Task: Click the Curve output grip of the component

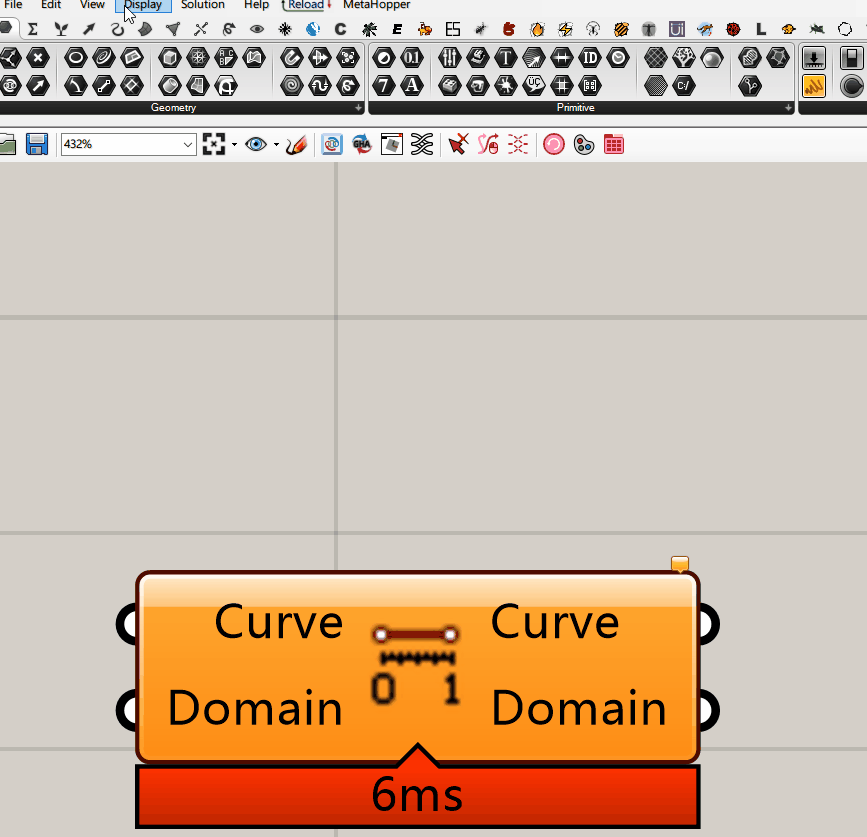Action: (x=708, y=623)
